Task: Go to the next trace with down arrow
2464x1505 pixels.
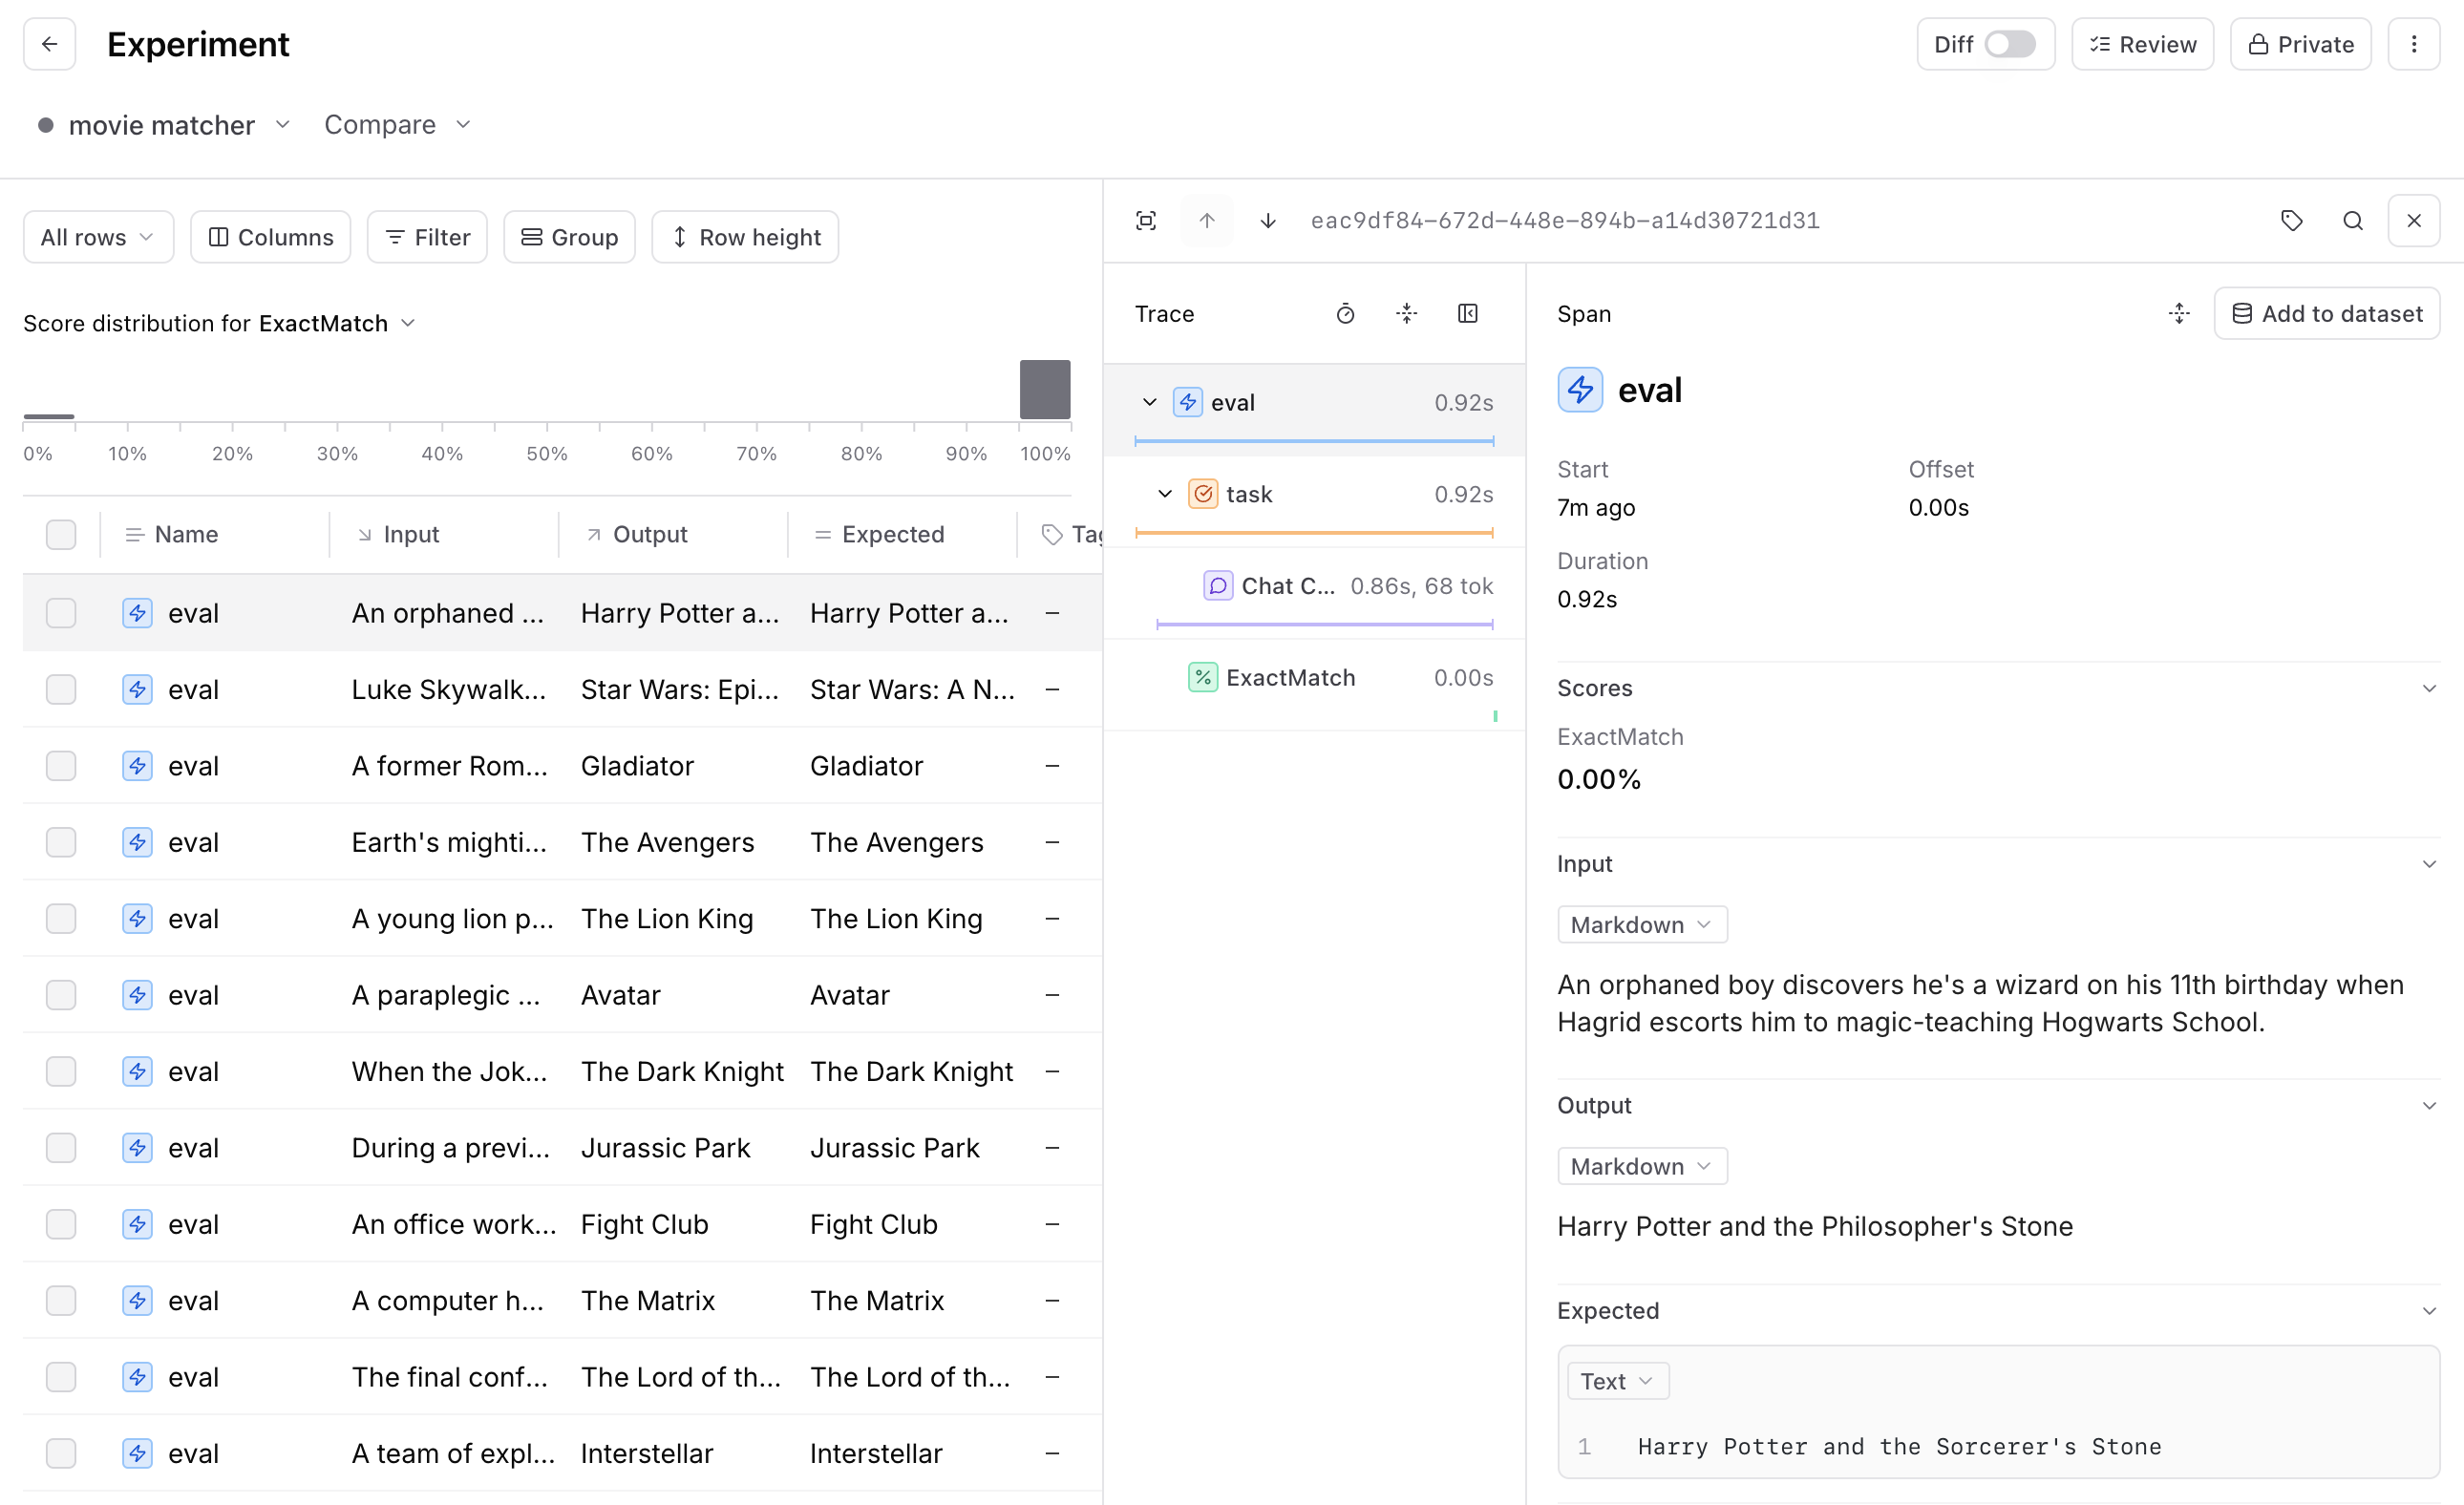Action: click(x=1267, y=220)
